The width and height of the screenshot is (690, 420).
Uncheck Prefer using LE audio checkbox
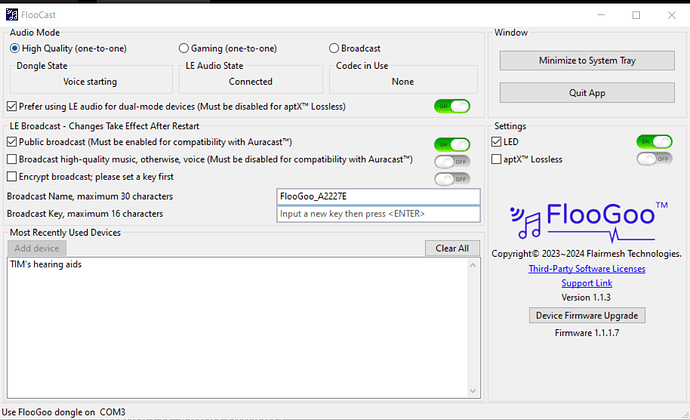click(x=12, y=106)
